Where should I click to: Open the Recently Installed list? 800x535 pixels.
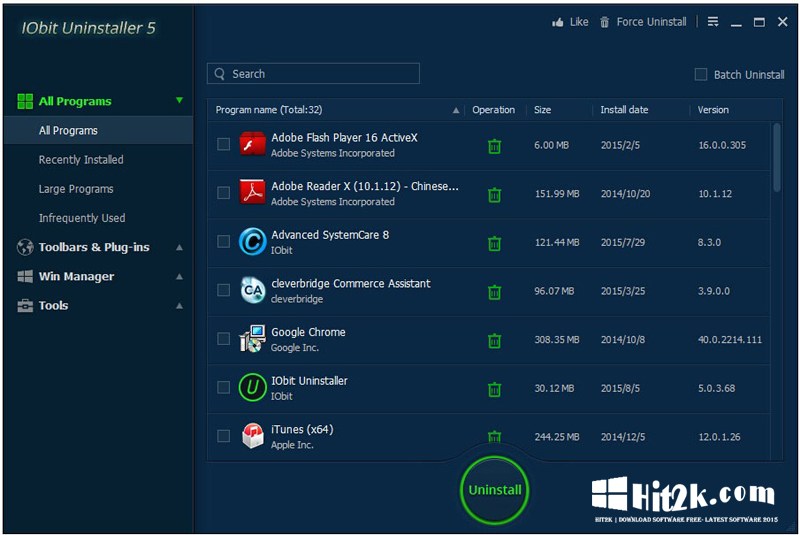point(81,160)
